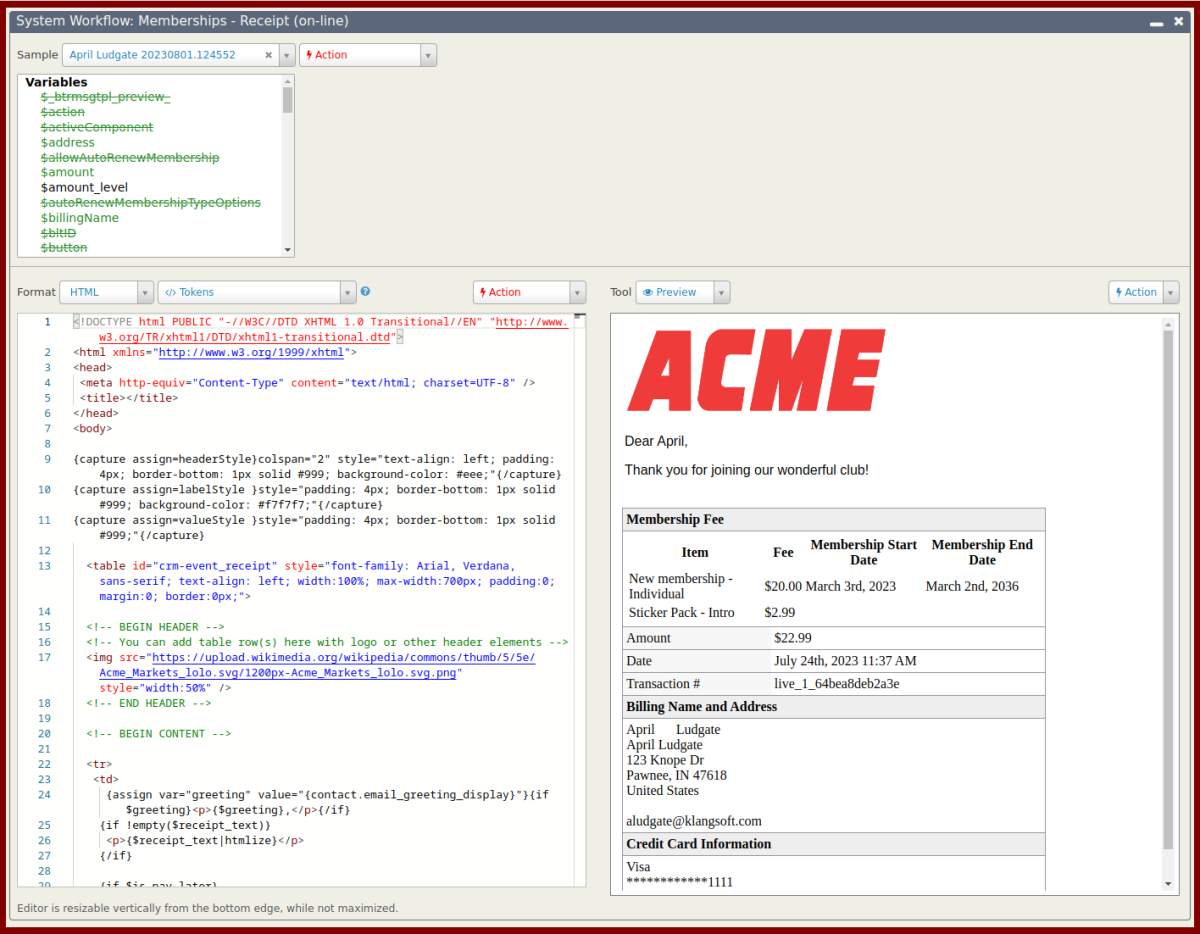
Task: Click the Membership Start Date column header
Action: (x=863, y=552)
